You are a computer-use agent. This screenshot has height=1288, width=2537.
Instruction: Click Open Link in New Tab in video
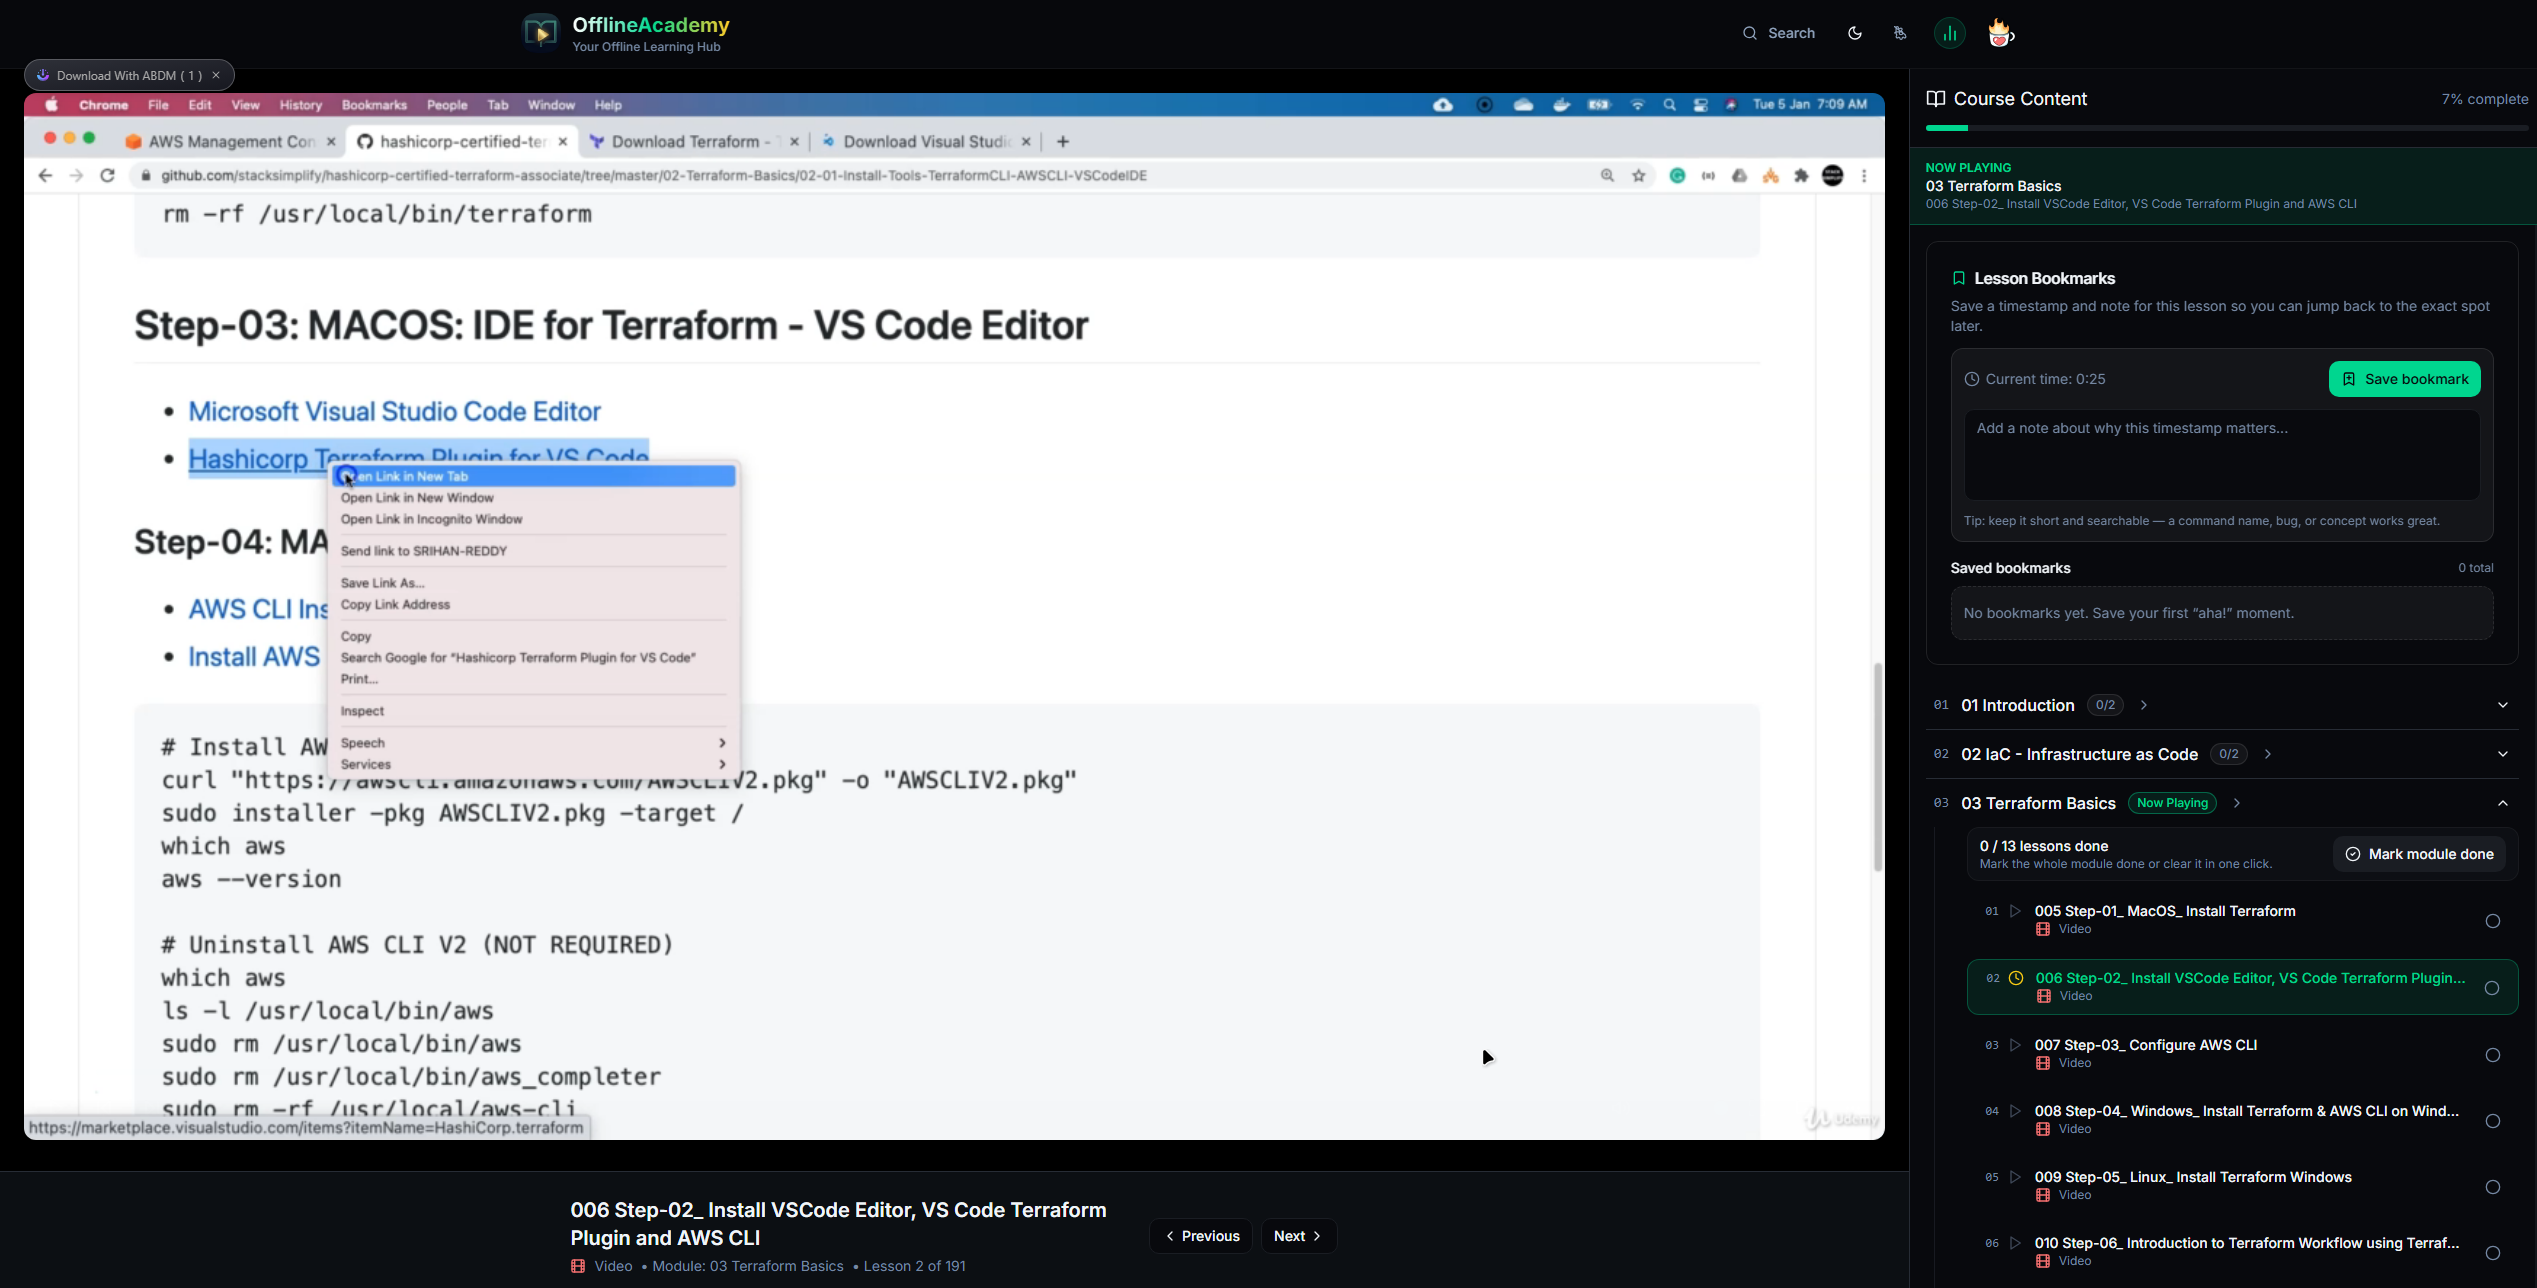(x=534, y=476)
